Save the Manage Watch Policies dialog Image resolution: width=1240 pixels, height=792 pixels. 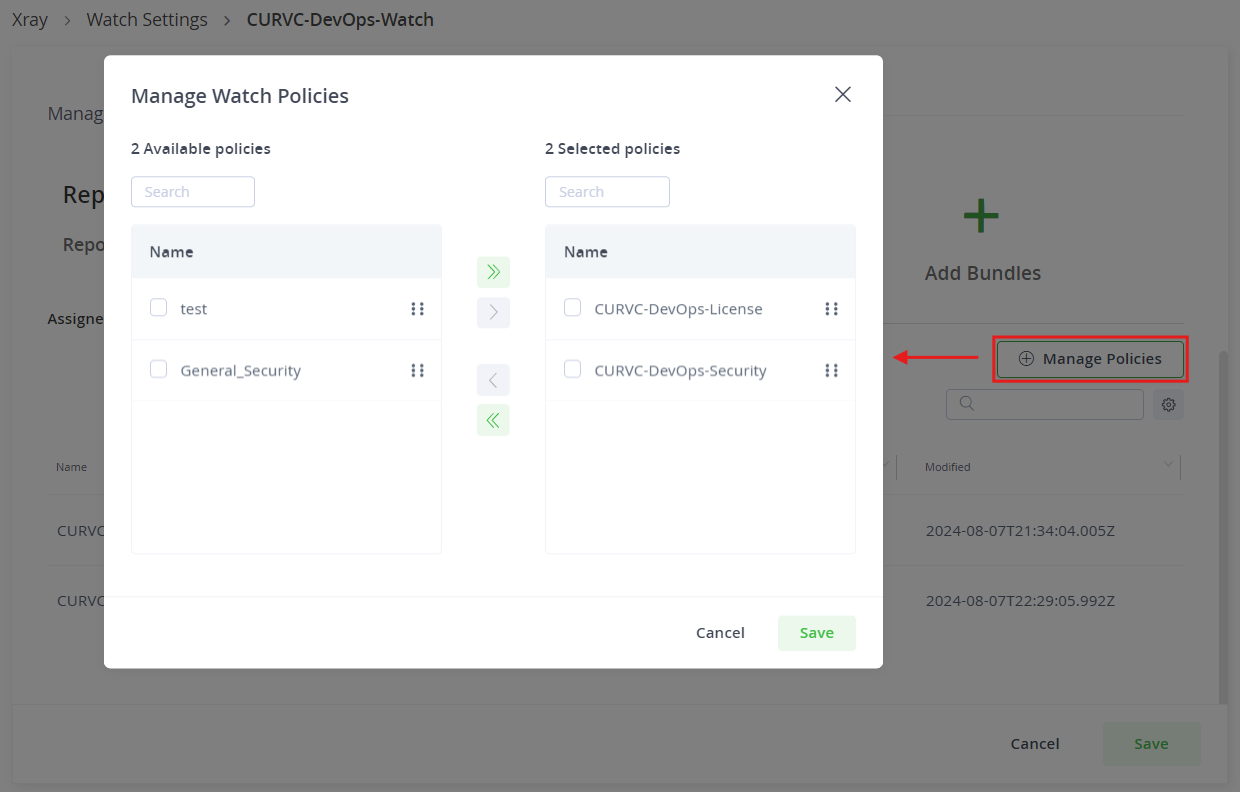(817, 633)
